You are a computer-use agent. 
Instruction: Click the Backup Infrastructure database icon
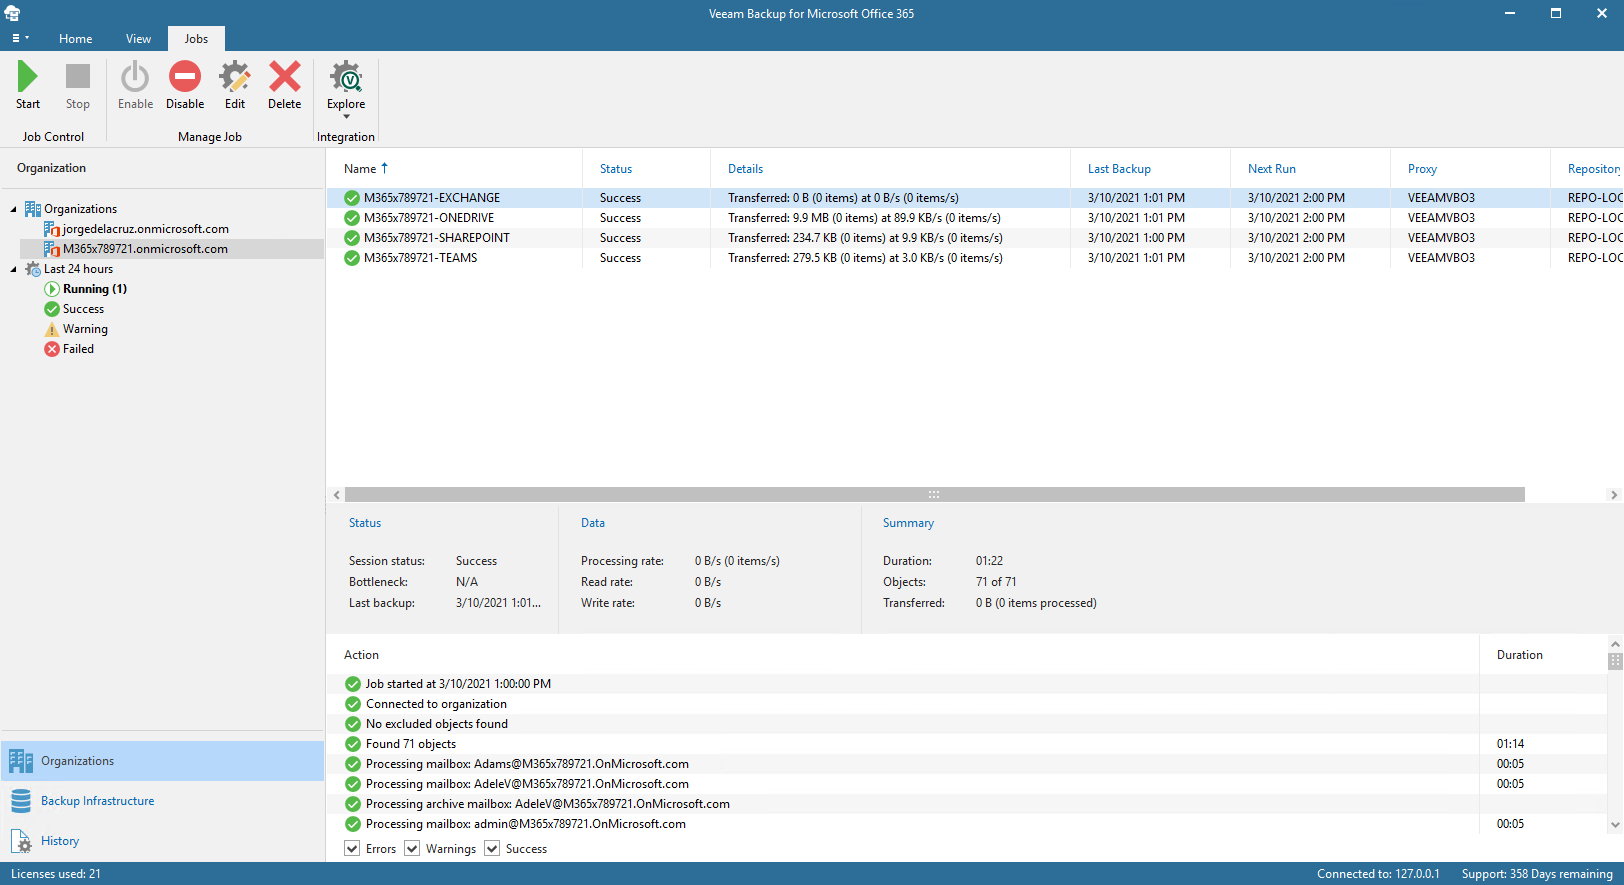pos(21,801)
